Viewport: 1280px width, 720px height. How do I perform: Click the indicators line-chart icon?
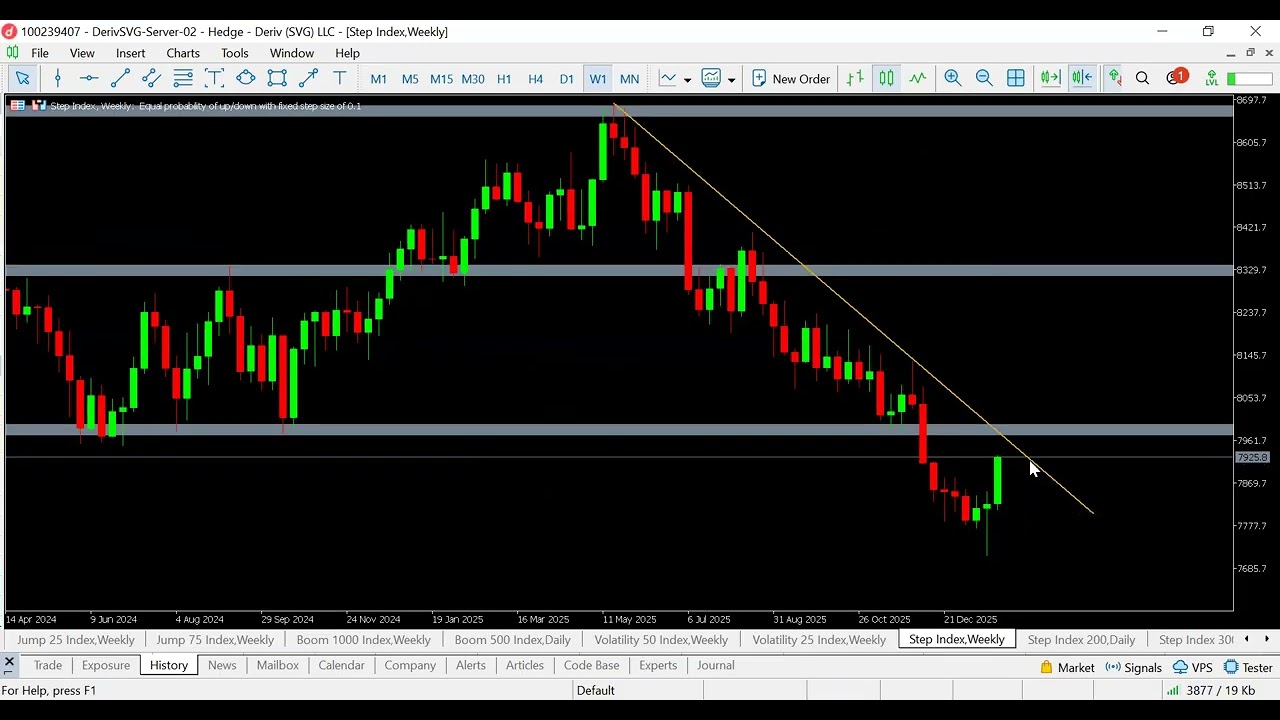coord(667,78)
